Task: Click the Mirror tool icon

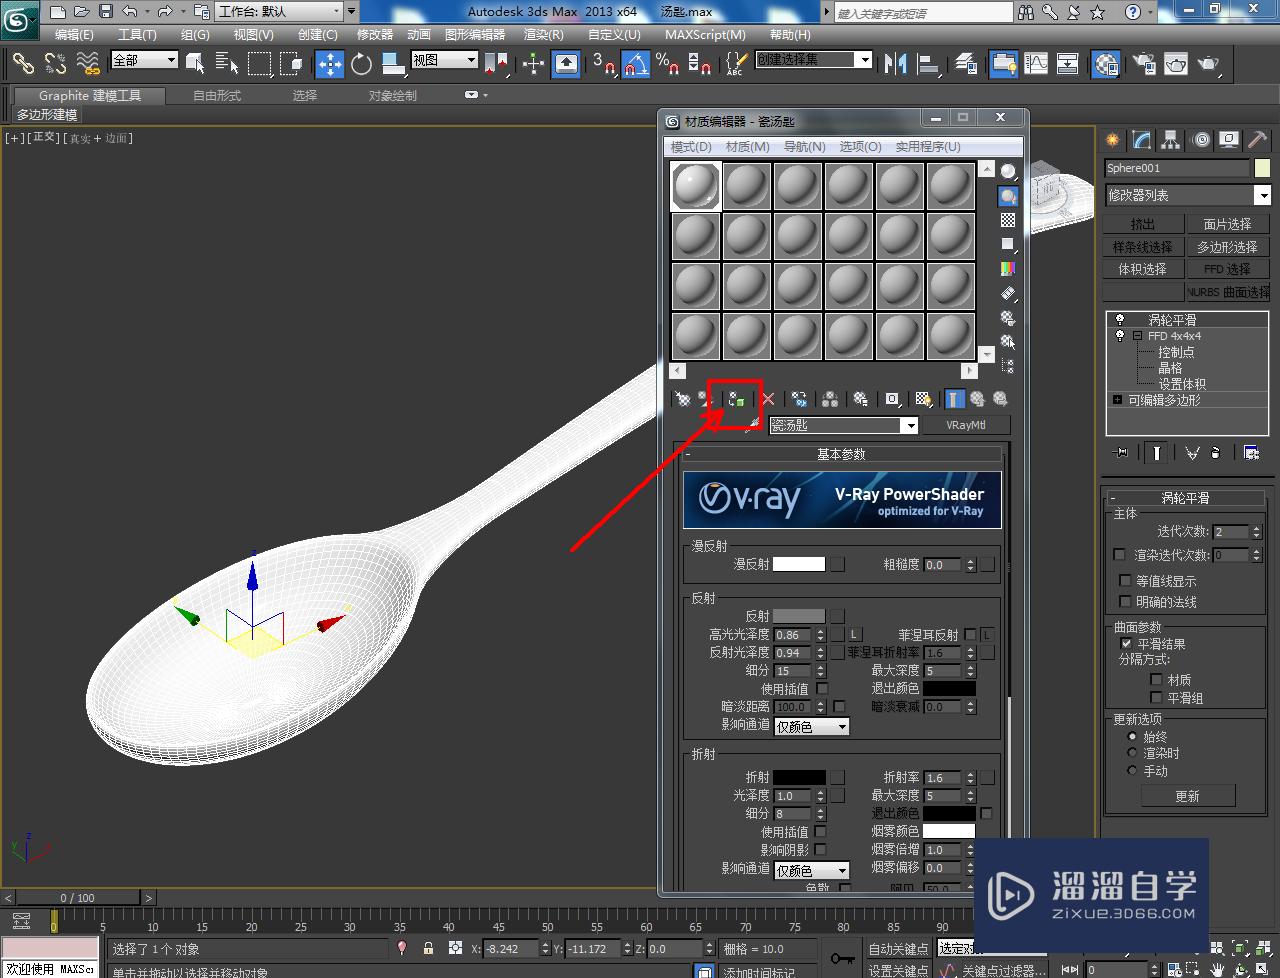Action: click(896, 64)
